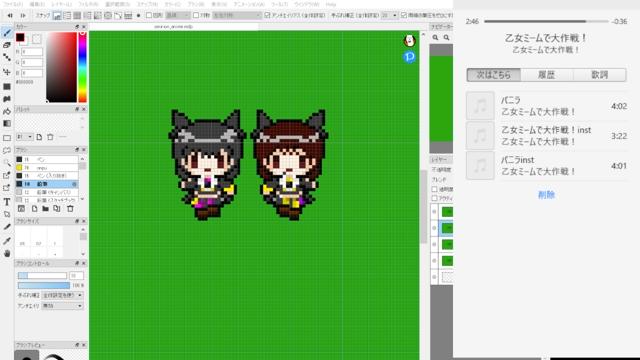Select the Eyedropper tool
Screen dimensions: 640x360
tap(7, 241)
